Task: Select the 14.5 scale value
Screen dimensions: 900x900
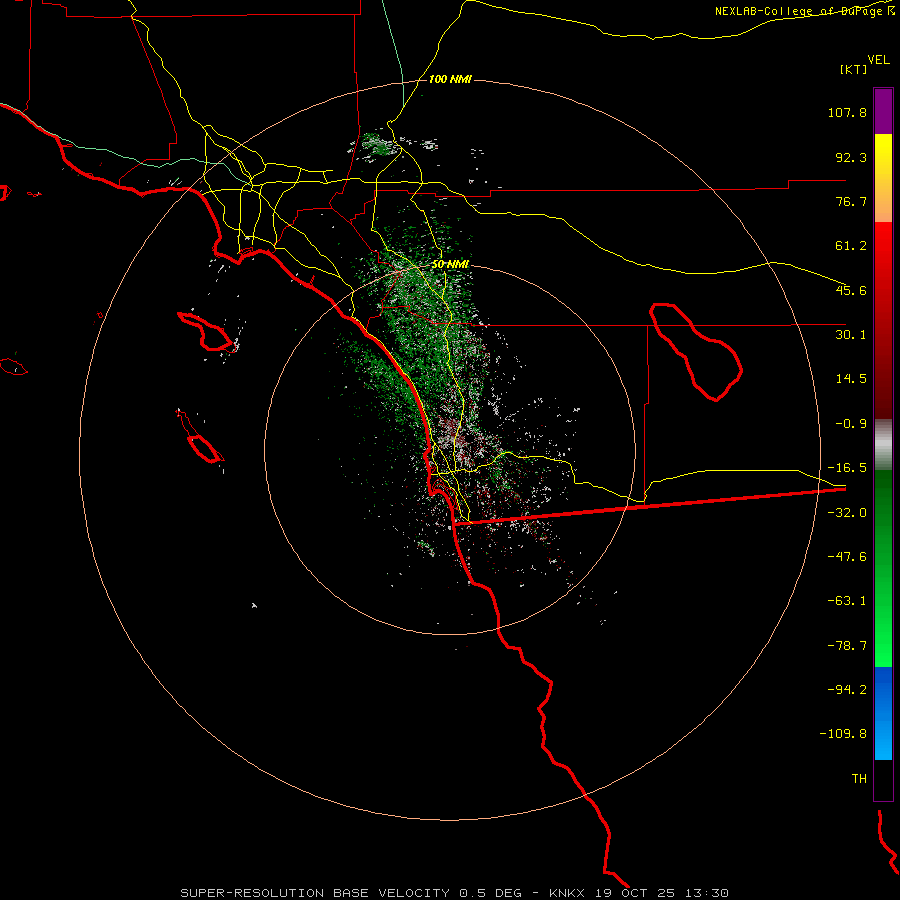Action: (851, 379)
